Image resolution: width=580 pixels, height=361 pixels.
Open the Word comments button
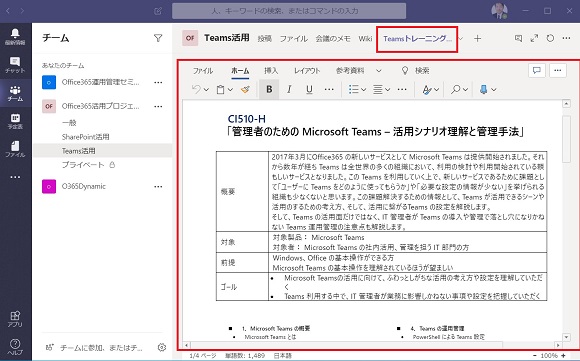click(537, 70)
